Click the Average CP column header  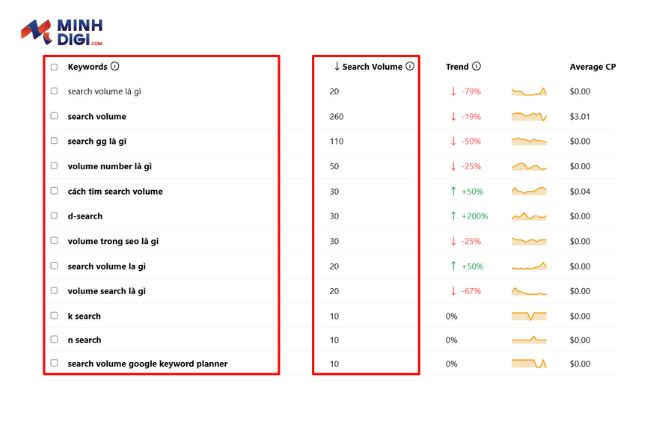click(592, 67)
